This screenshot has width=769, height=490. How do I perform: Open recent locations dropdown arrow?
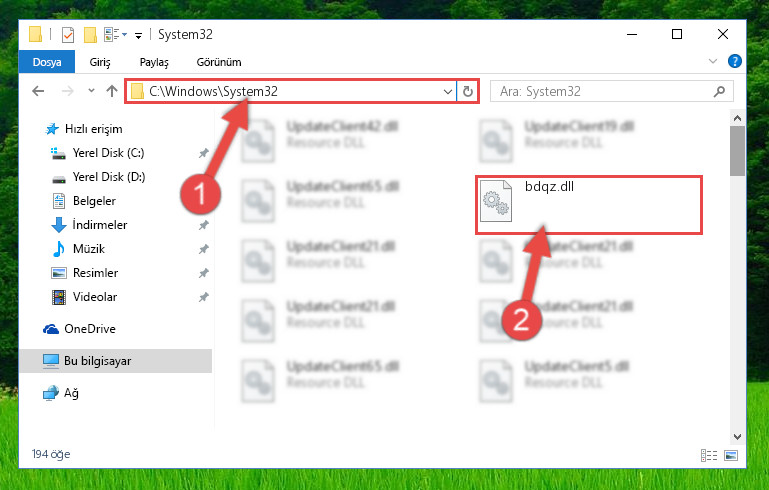(x=91, y=91)
